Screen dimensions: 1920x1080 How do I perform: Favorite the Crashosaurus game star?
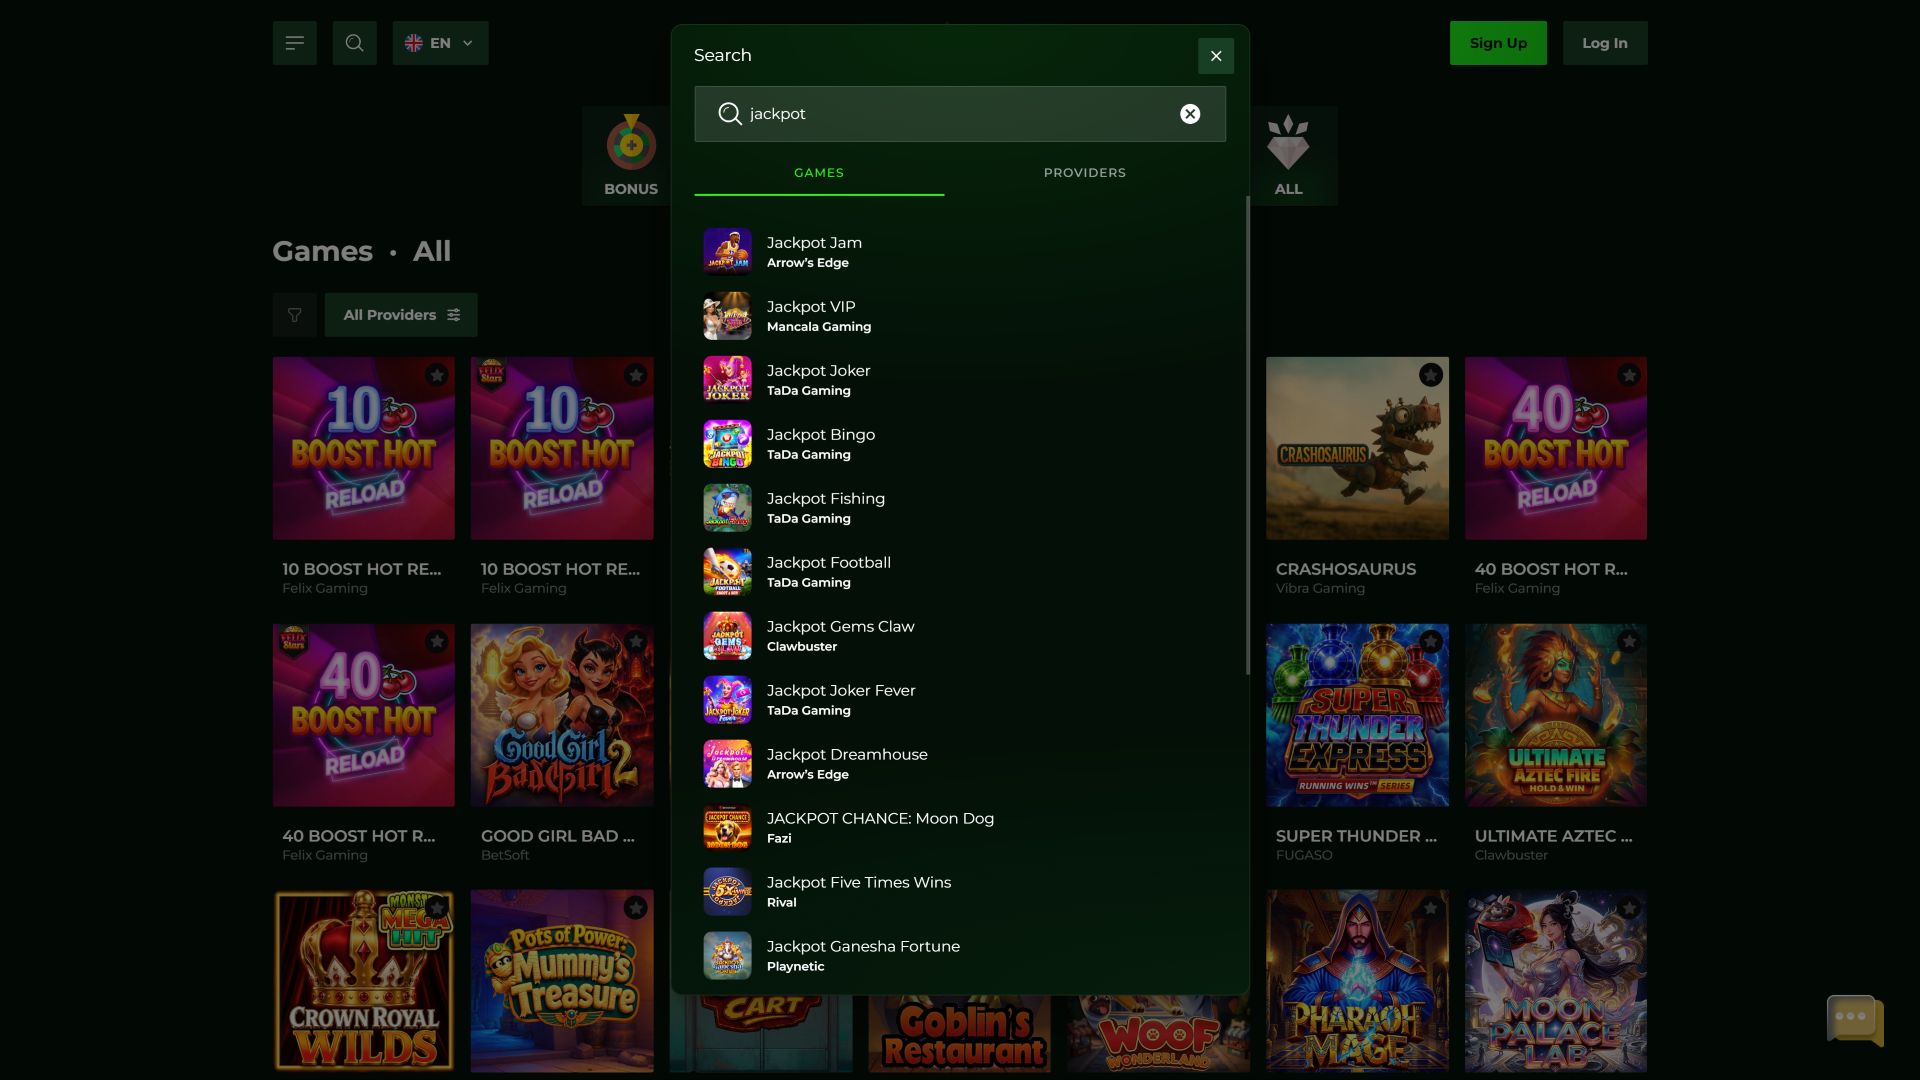[x=1431, y=375]
